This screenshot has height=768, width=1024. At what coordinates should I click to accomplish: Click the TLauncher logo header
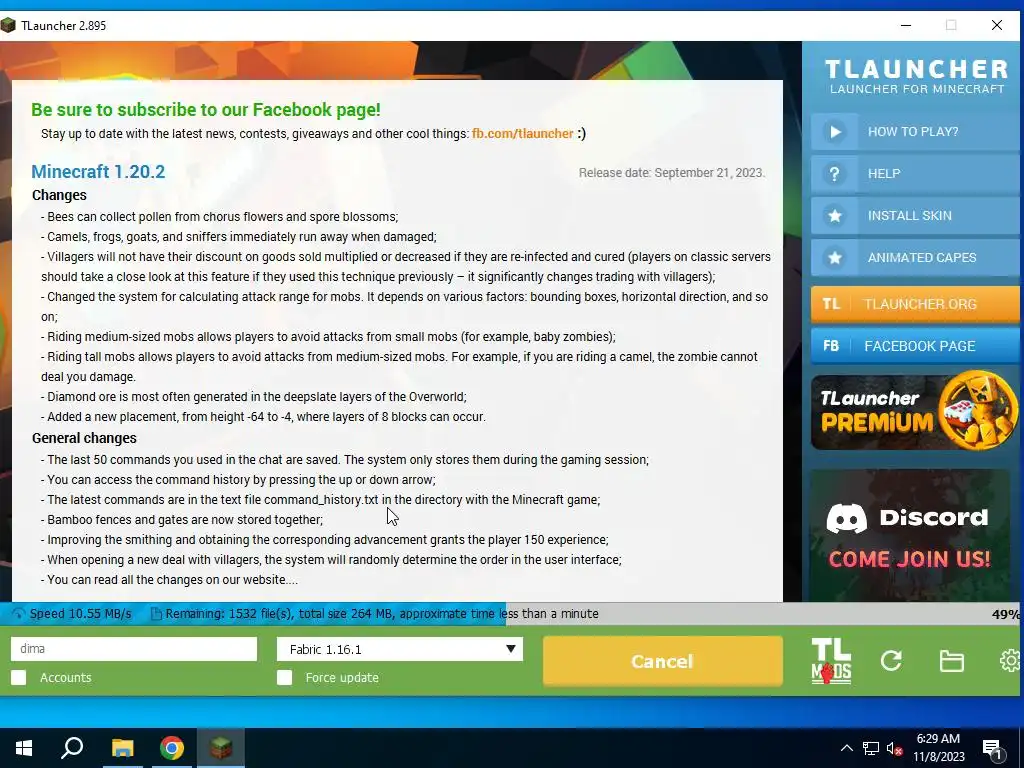pos(917,76)
